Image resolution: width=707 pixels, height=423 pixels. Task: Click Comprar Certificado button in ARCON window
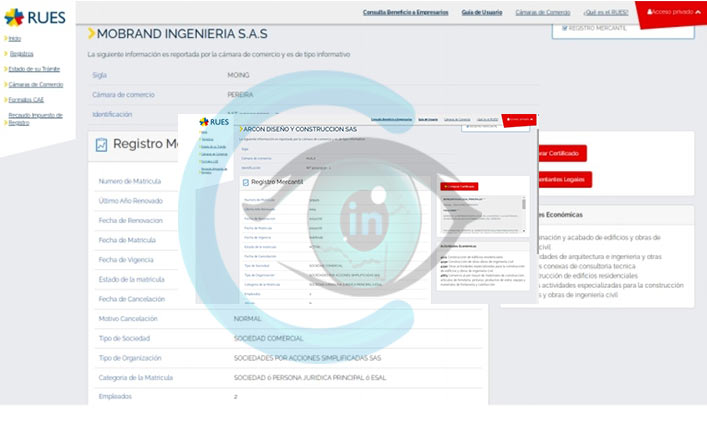click(459, 186)
